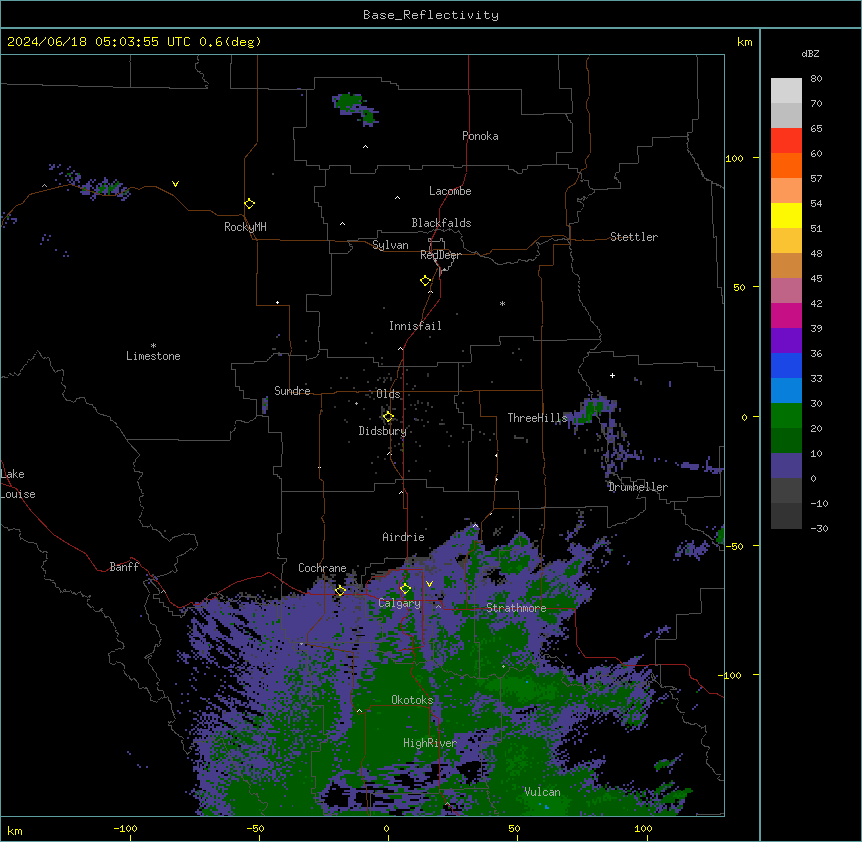Click the -100 tick on the right axis
Viewport: 862px width, 842px height.
click(x=731, y=675)
